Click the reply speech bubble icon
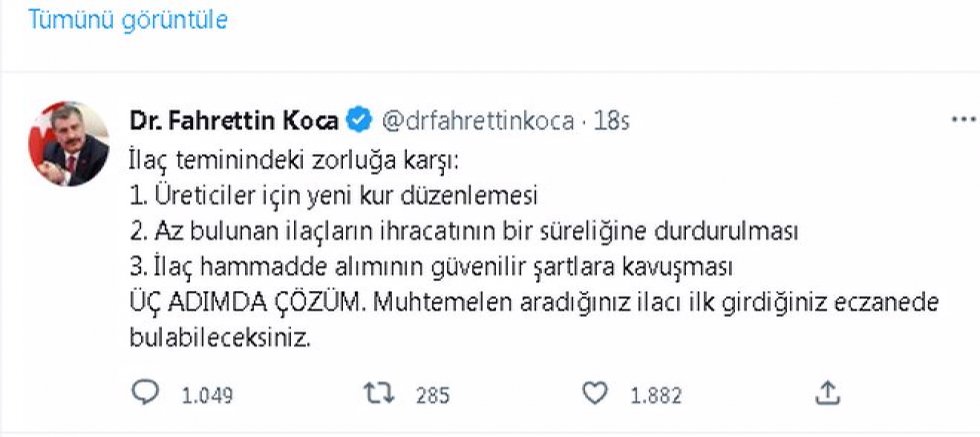 click(x=146, y=394)
